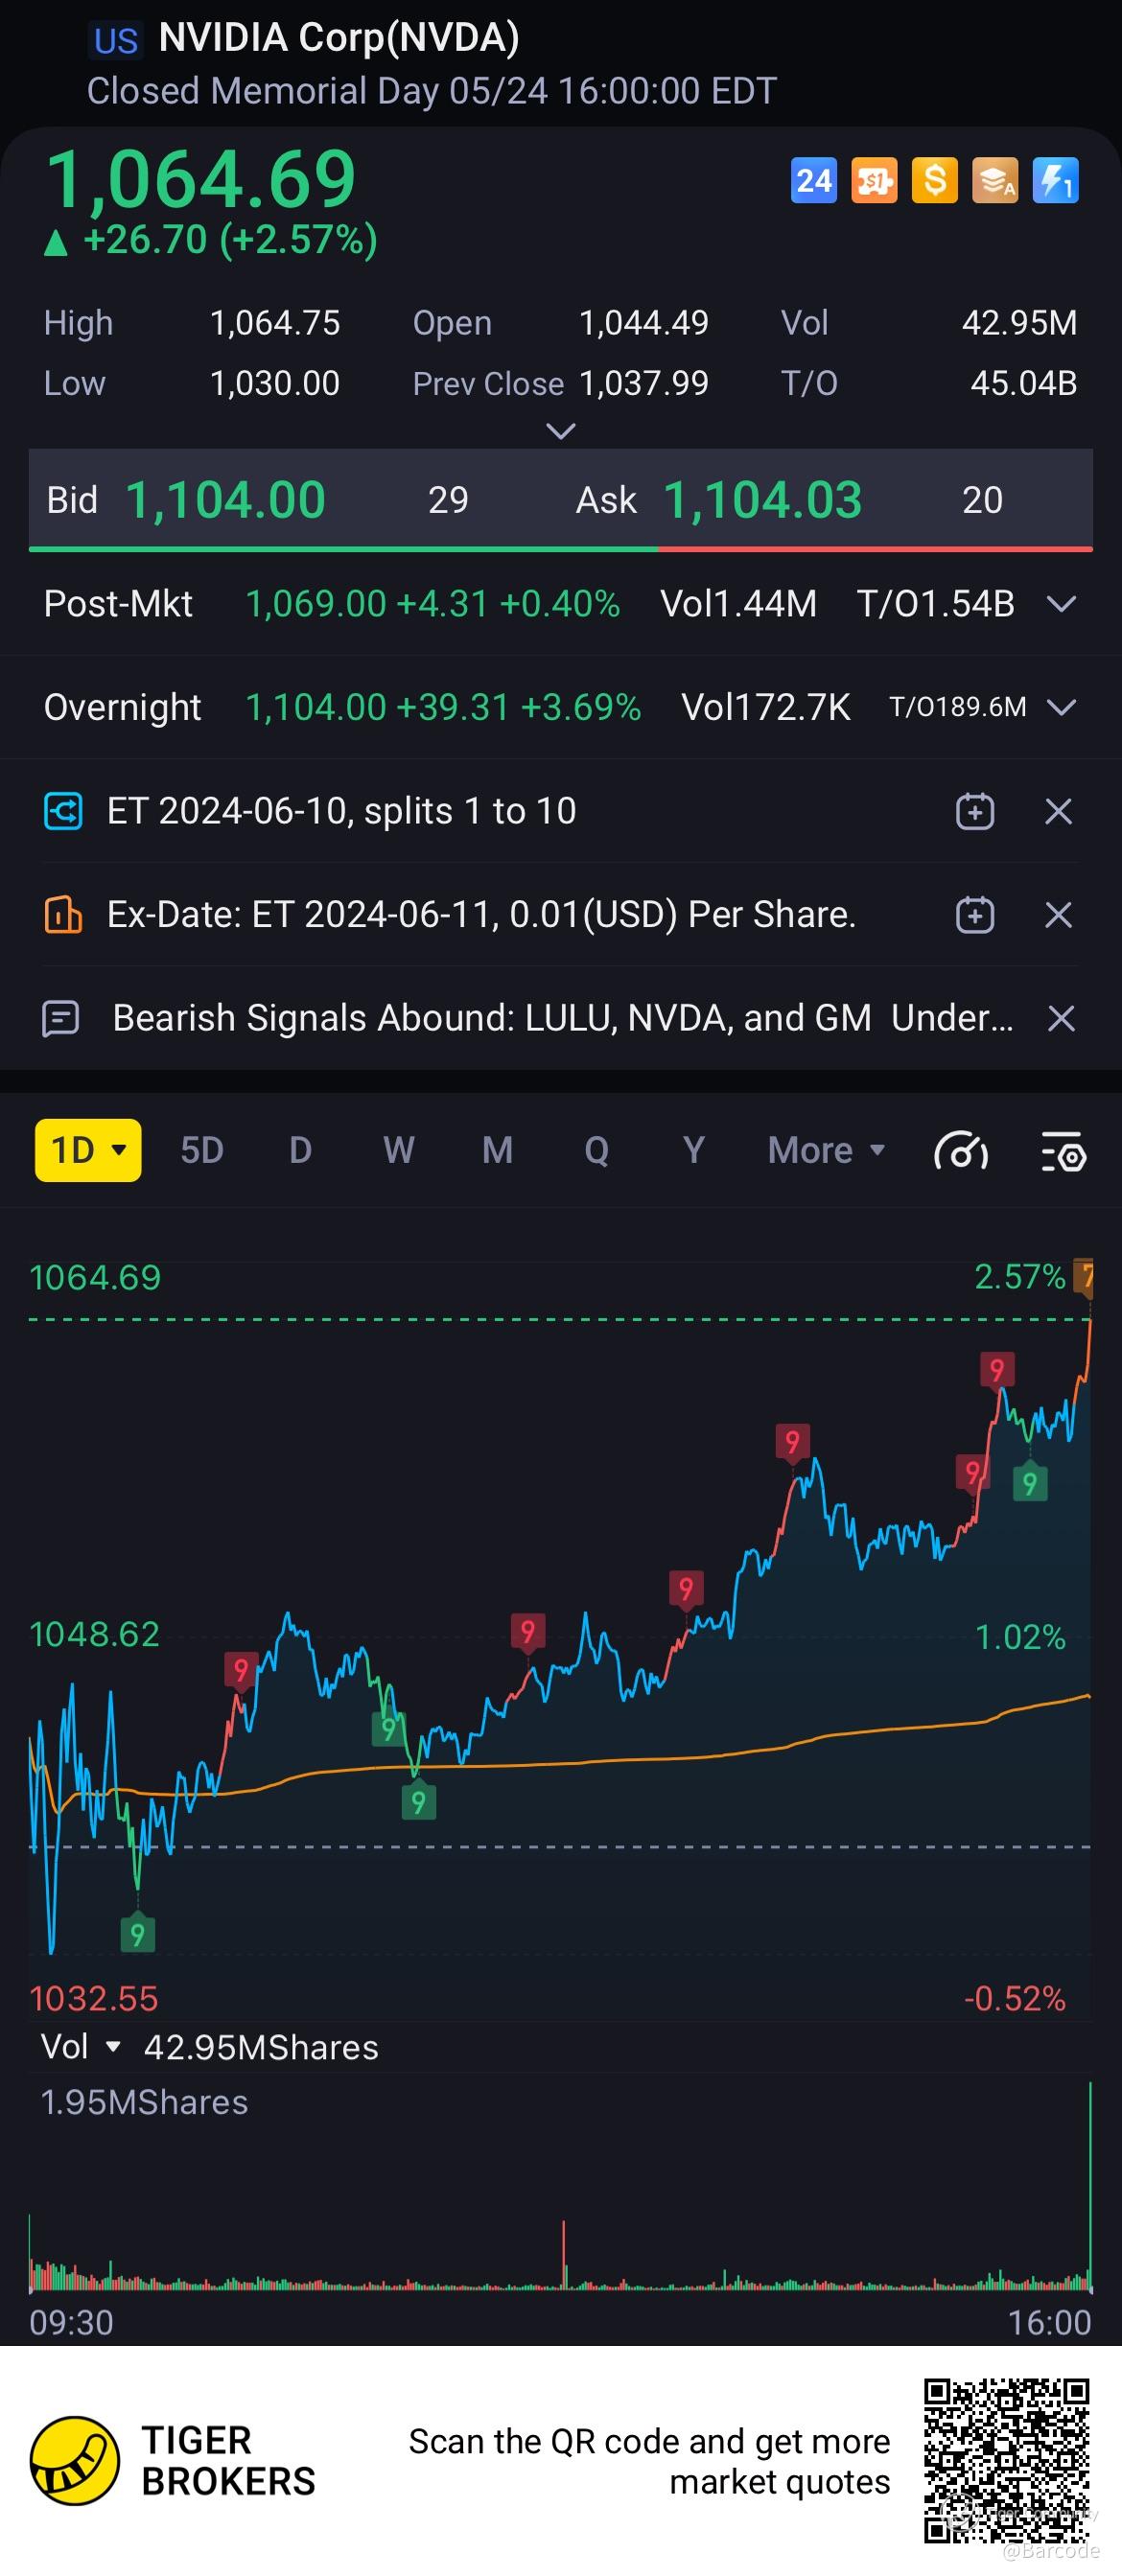Tap the Post-Mkt price 1,069.00
This screenshot has height=2576, width=1122.
click(x=316, y=604)
